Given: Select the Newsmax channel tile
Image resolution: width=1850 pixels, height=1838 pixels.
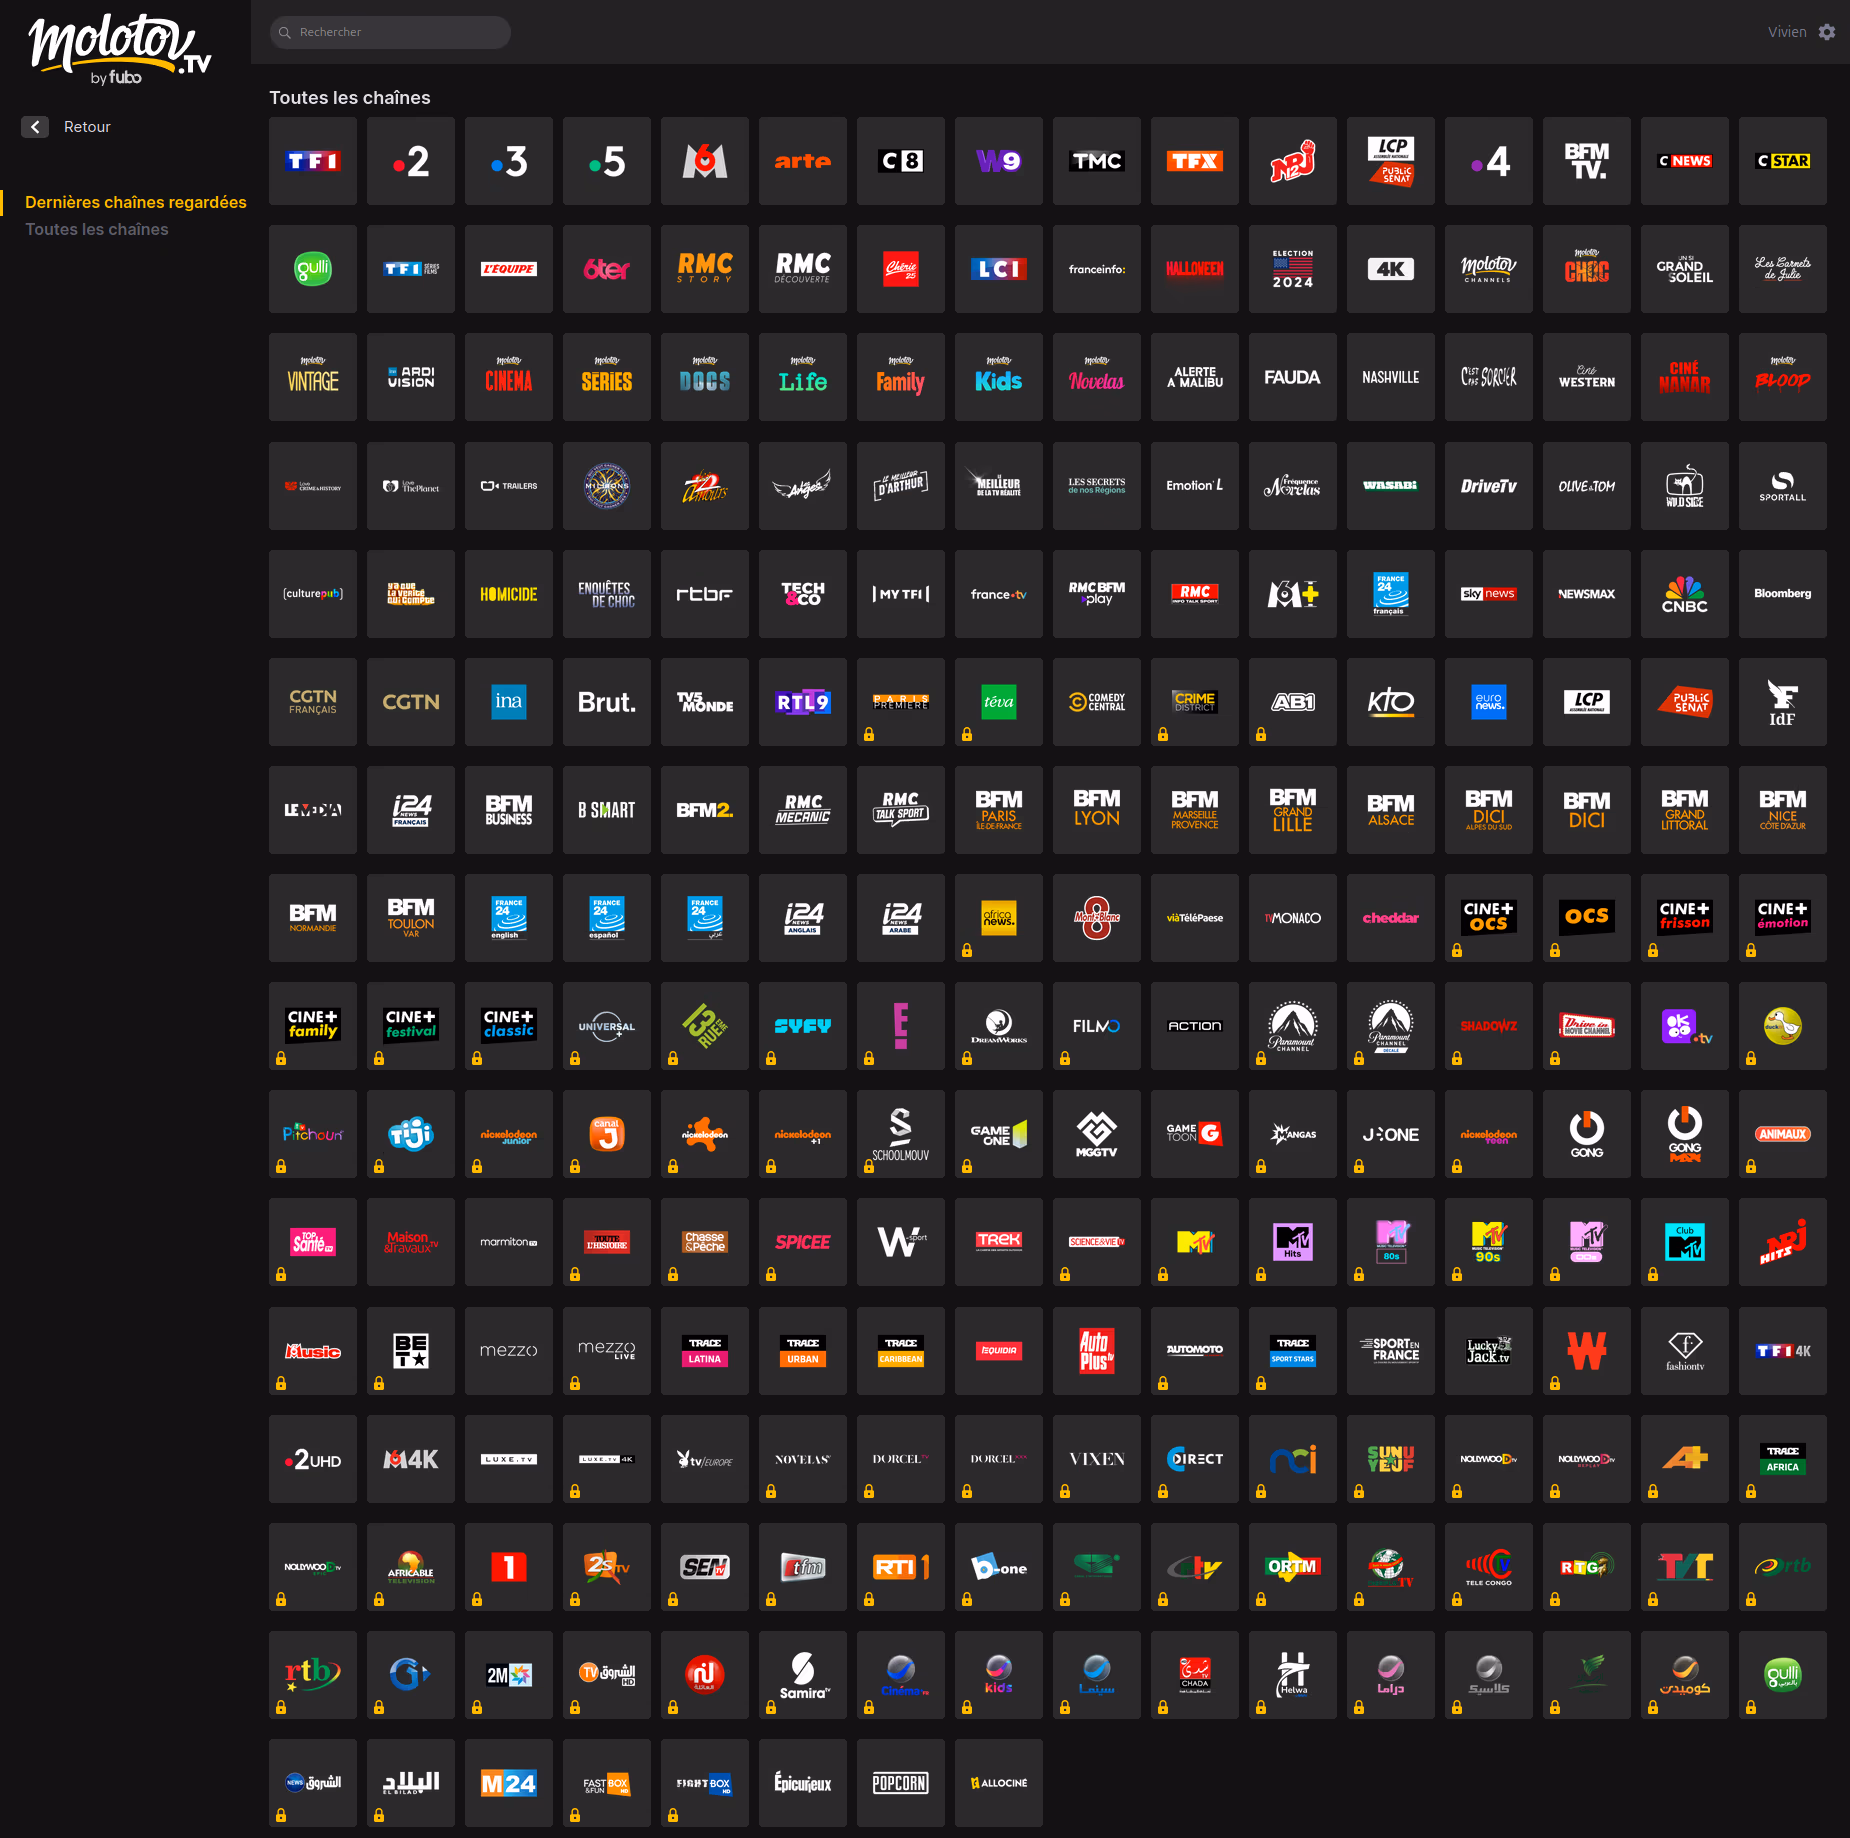Looking at the screenshot, I should tap(1587, 594).
